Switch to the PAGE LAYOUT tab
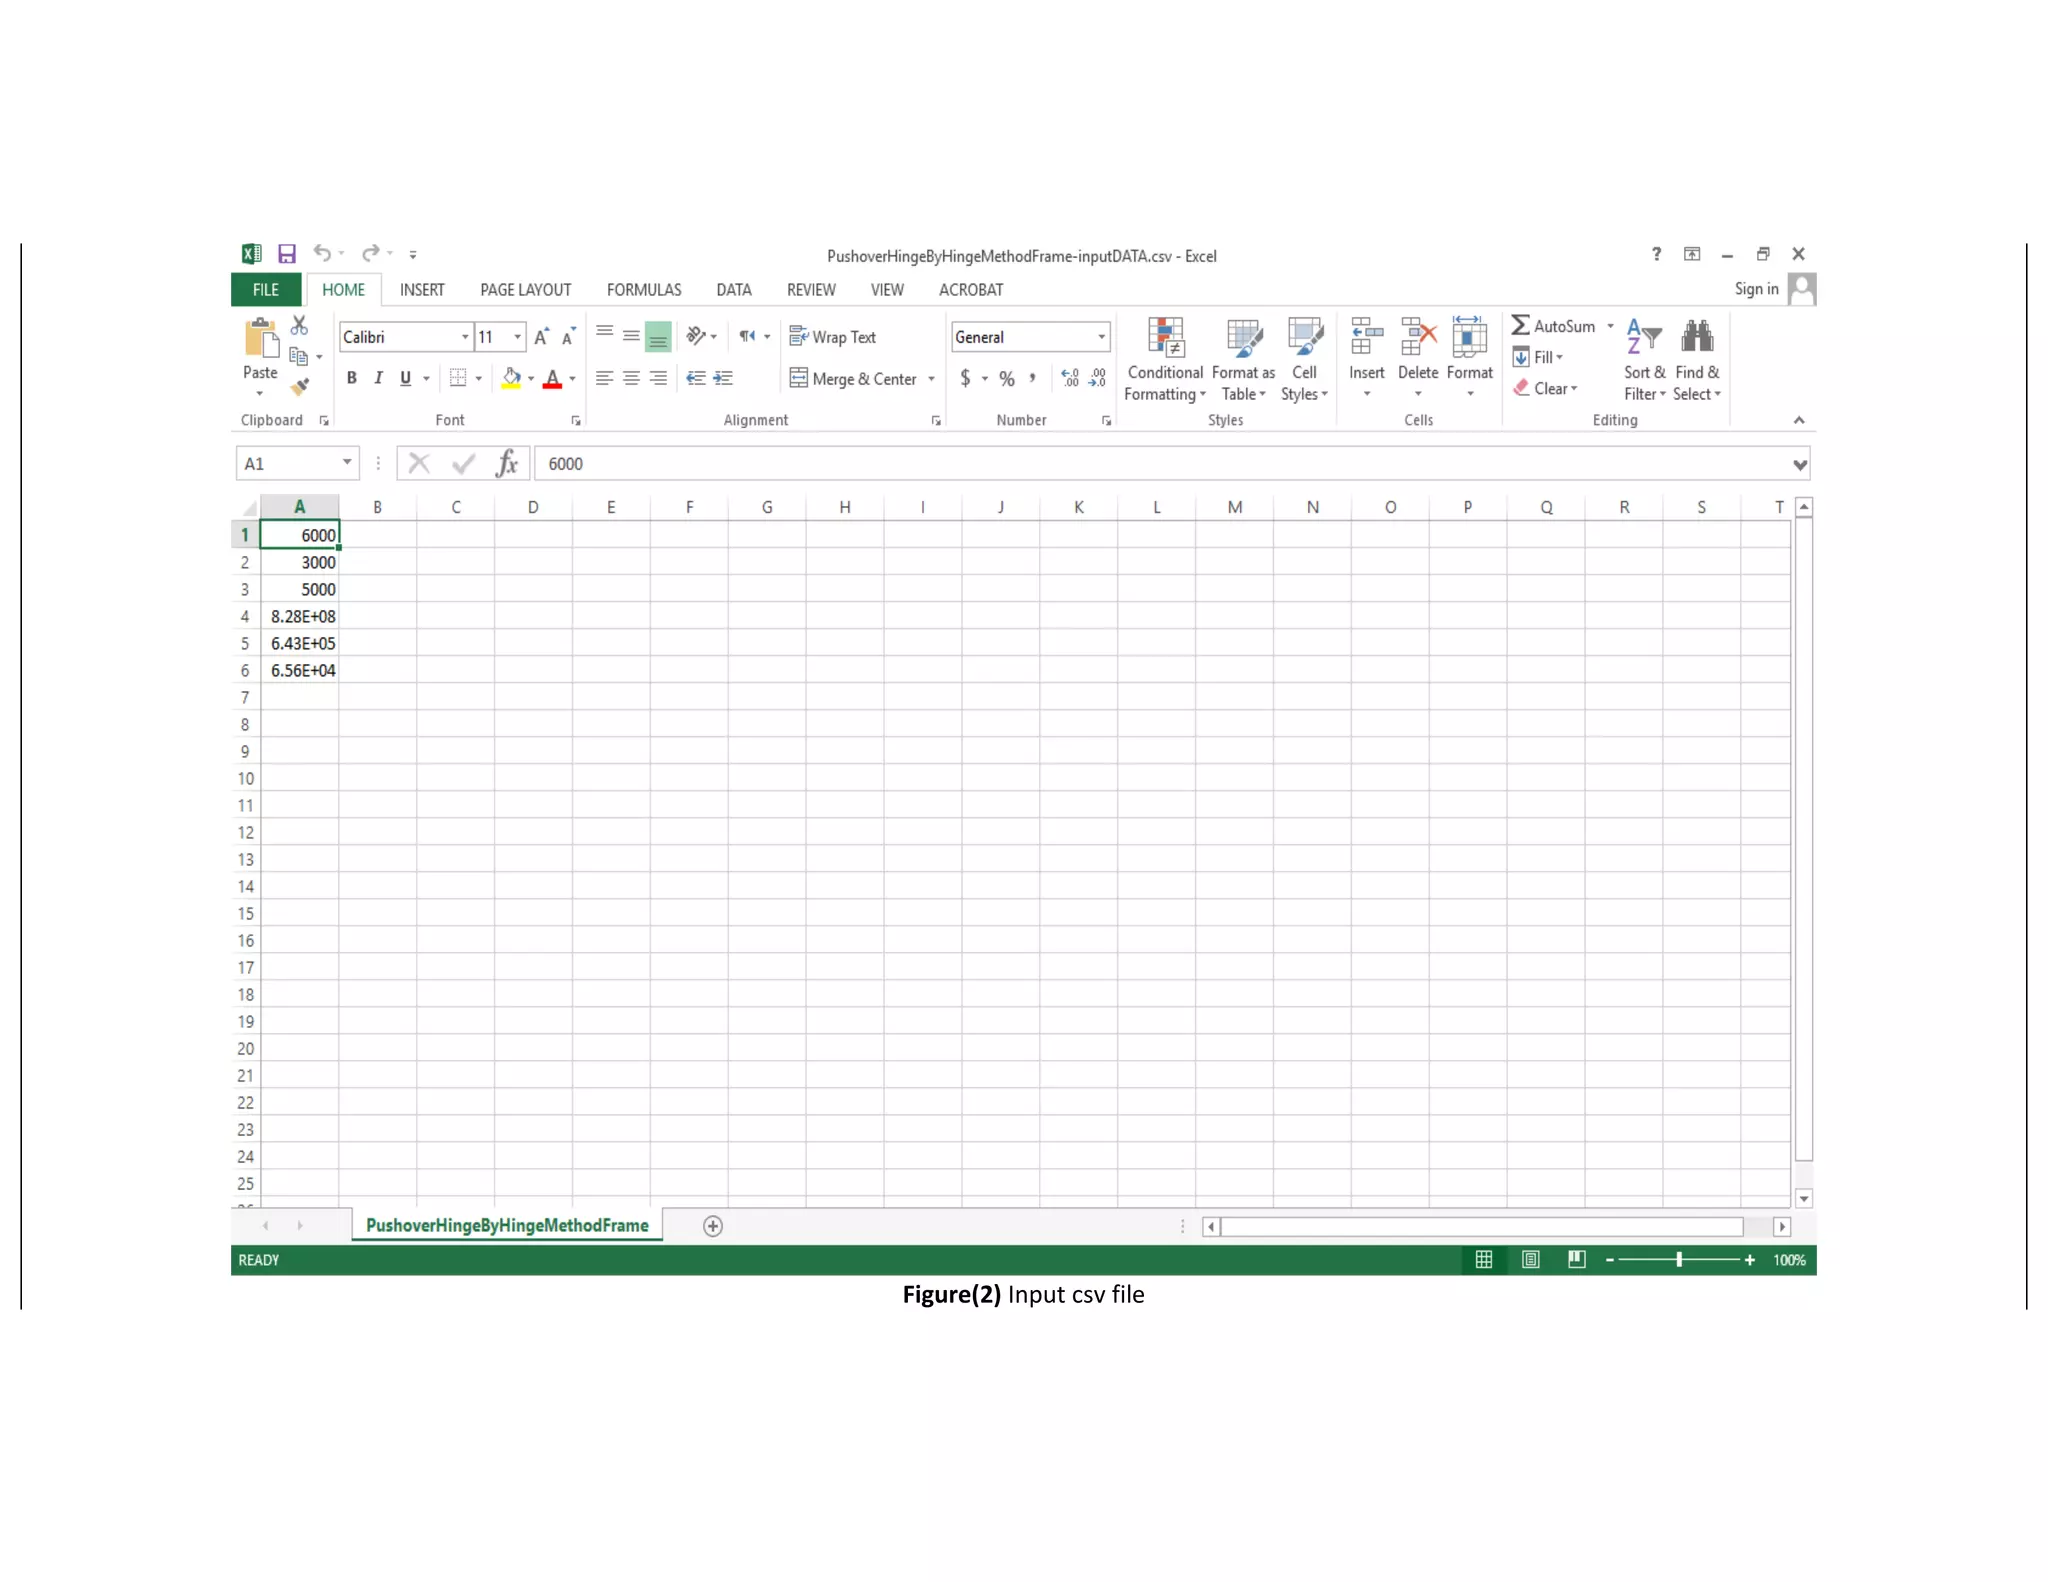Viewport: 2048px width, 1582px height. tap(526, 290)
